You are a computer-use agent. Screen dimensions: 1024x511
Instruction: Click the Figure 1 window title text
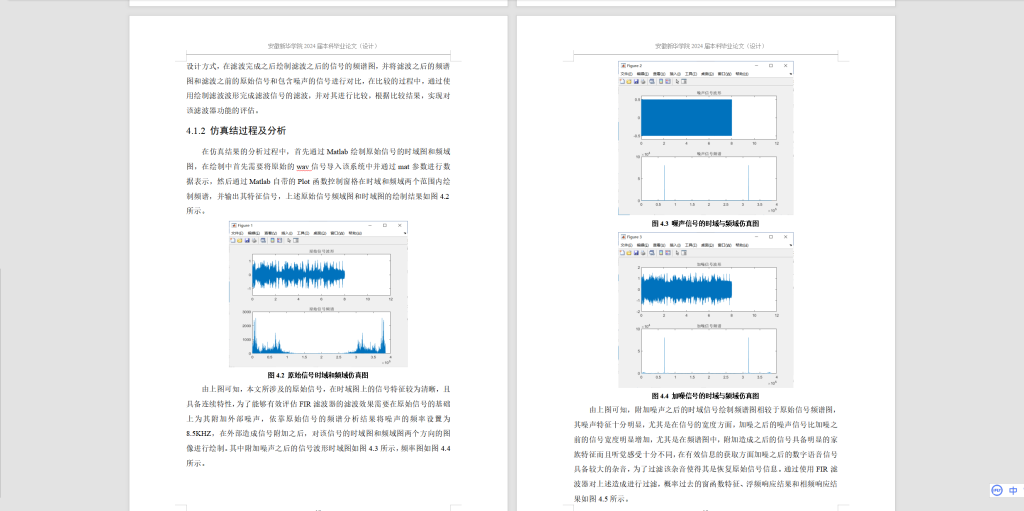point(245,225)
